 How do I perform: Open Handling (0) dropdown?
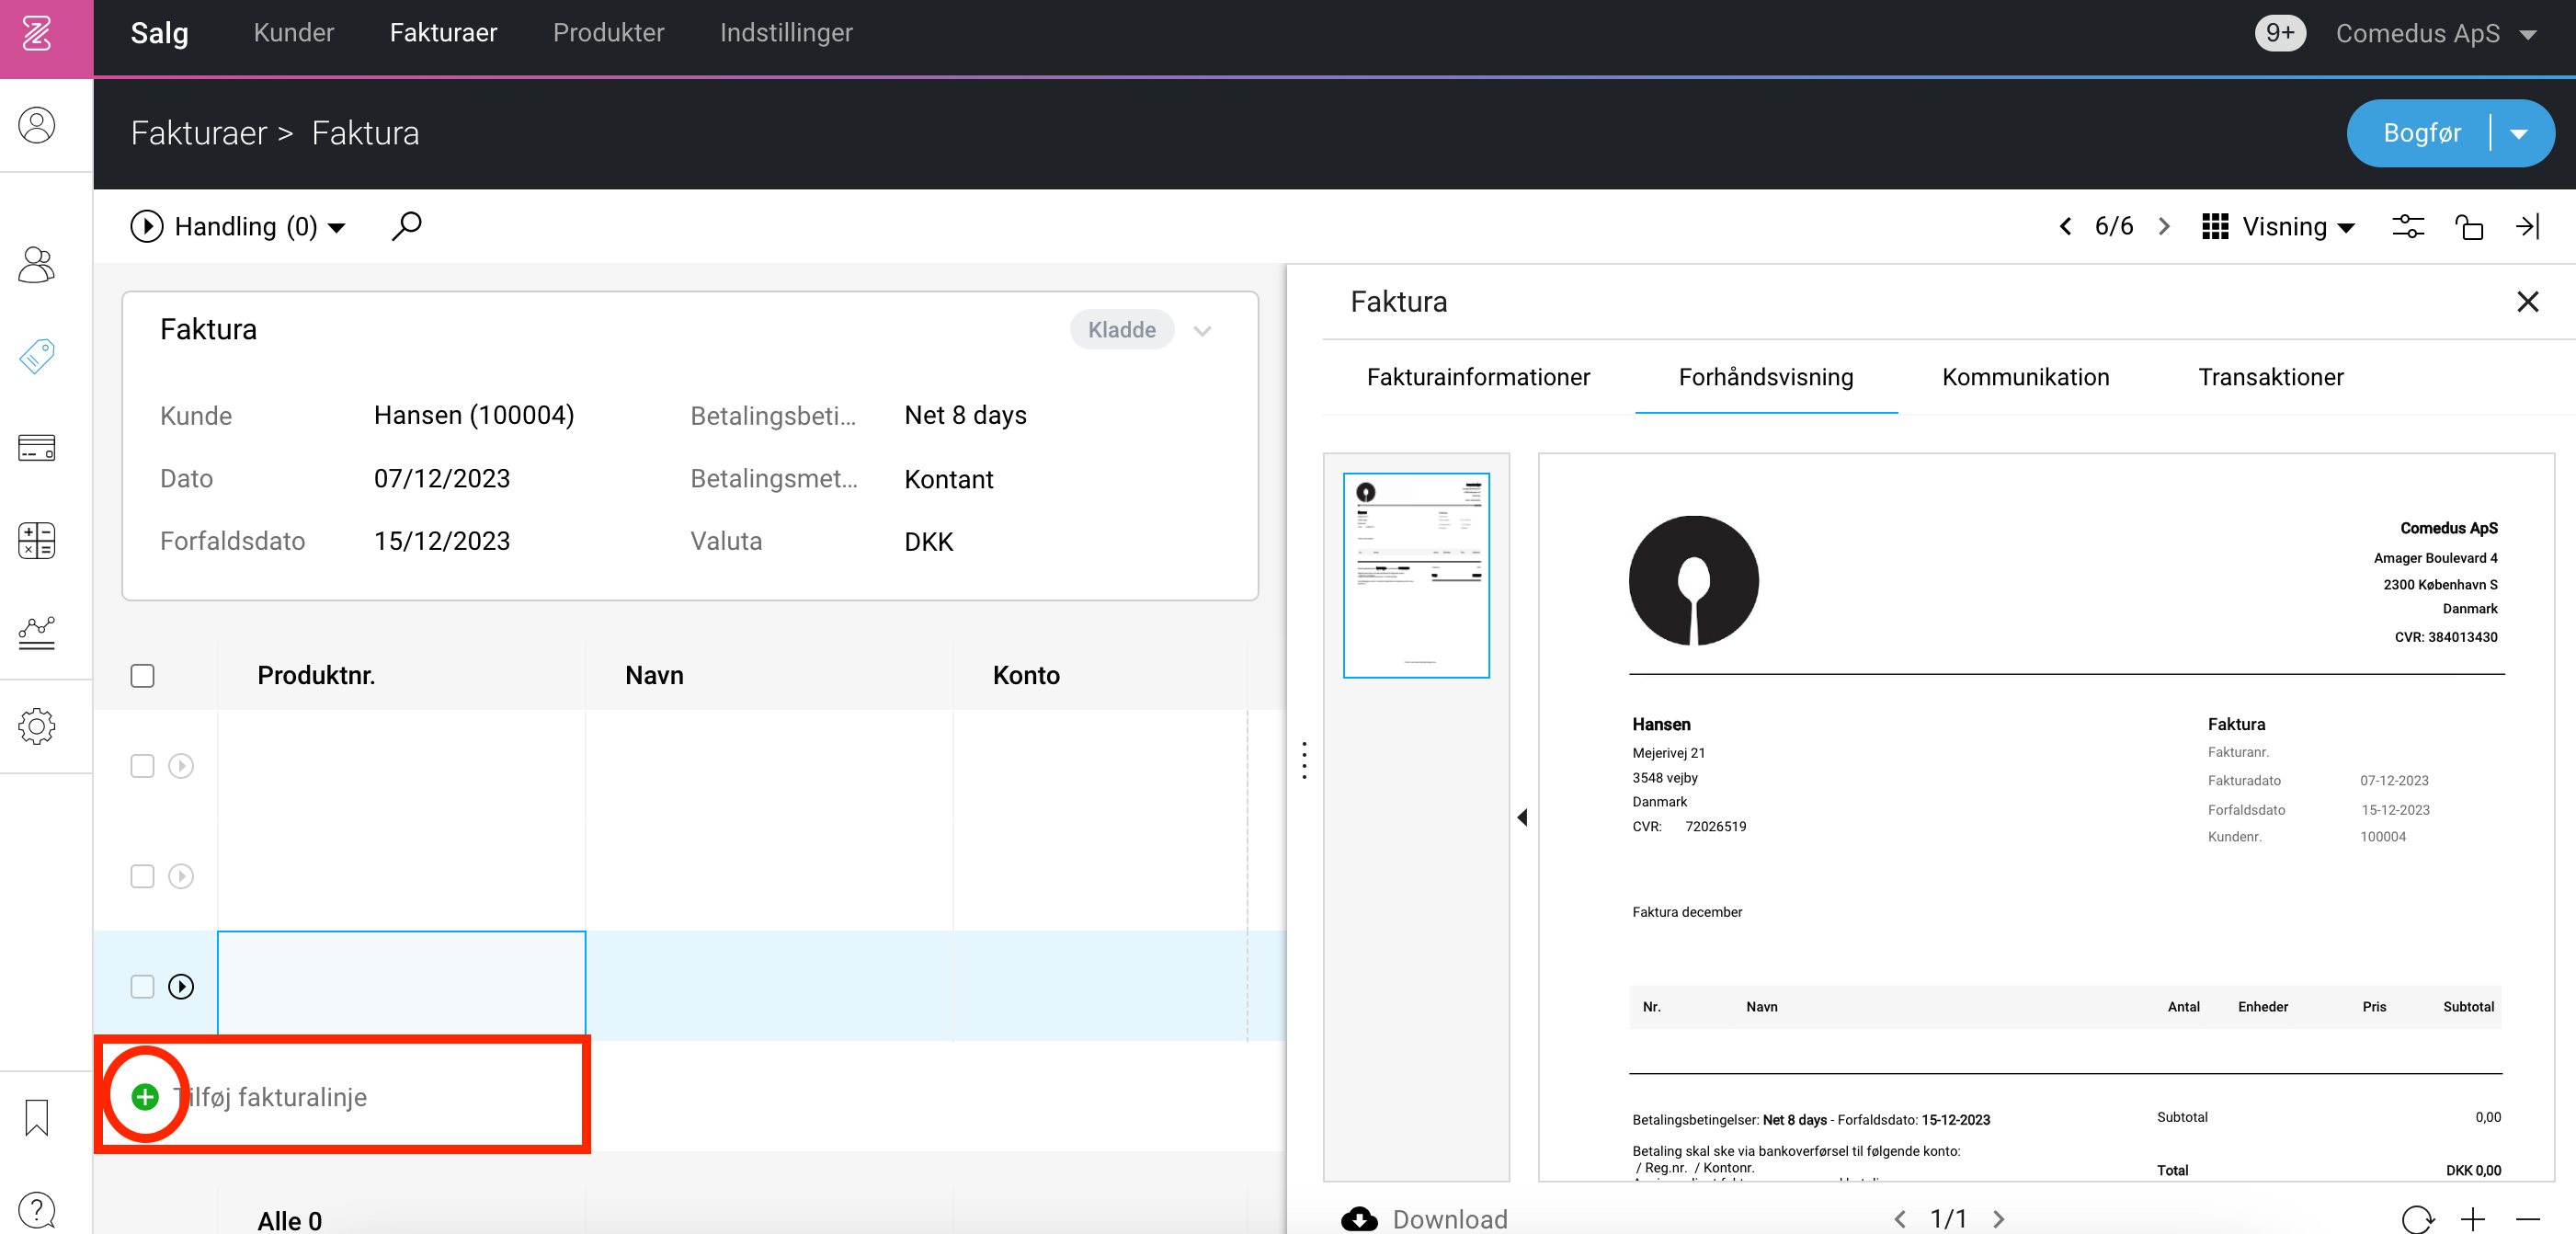point(238,227)
